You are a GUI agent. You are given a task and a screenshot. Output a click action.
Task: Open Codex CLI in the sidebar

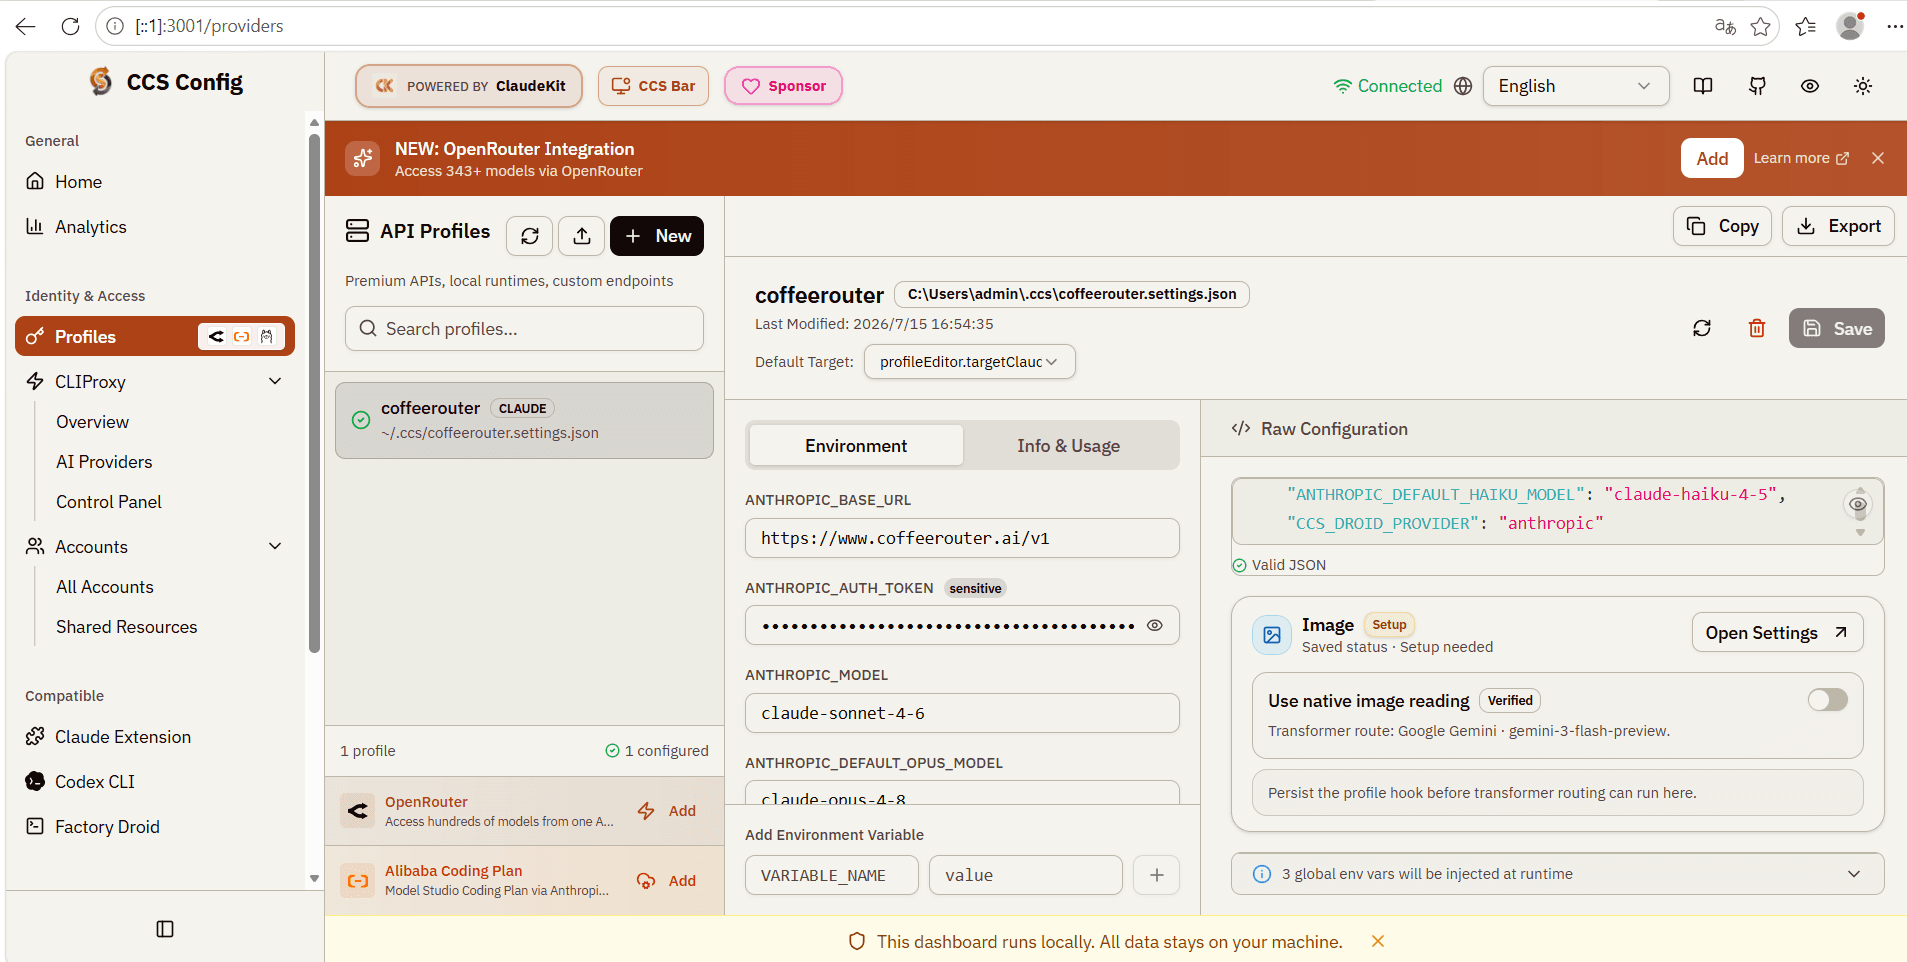pyautogui.click(x=155, y=782)
